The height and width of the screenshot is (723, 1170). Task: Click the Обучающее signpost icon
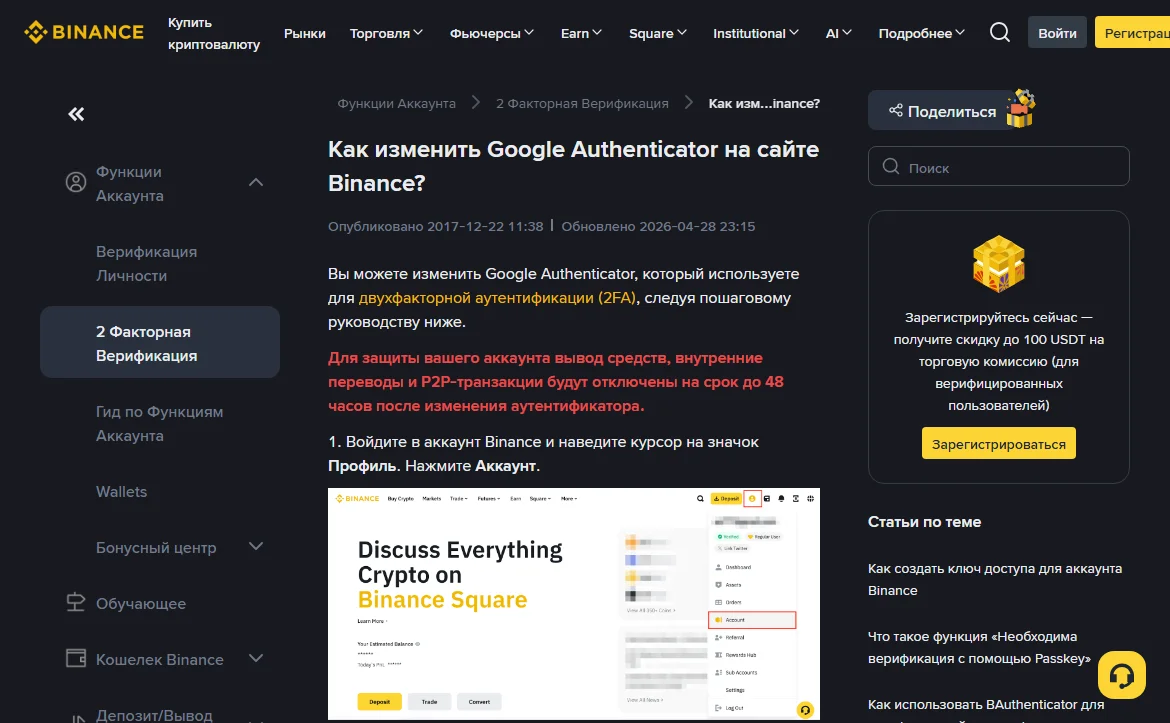point(75,602)
